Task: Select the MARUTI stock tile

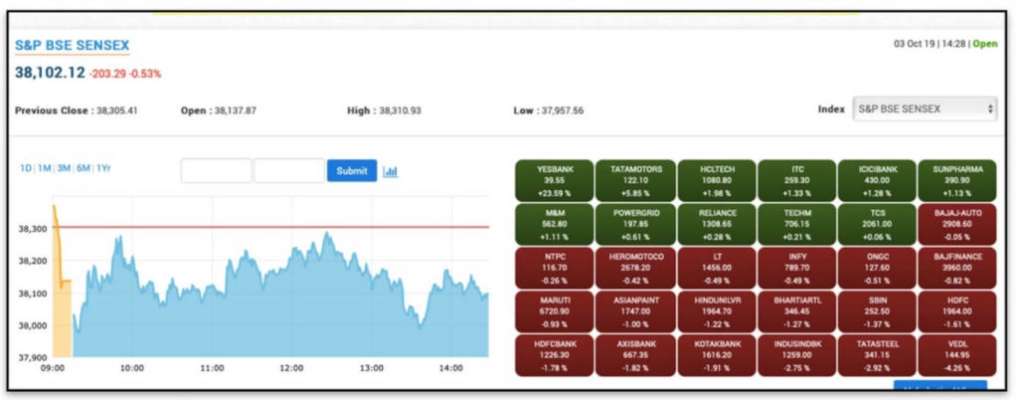Action: (555, 312)
